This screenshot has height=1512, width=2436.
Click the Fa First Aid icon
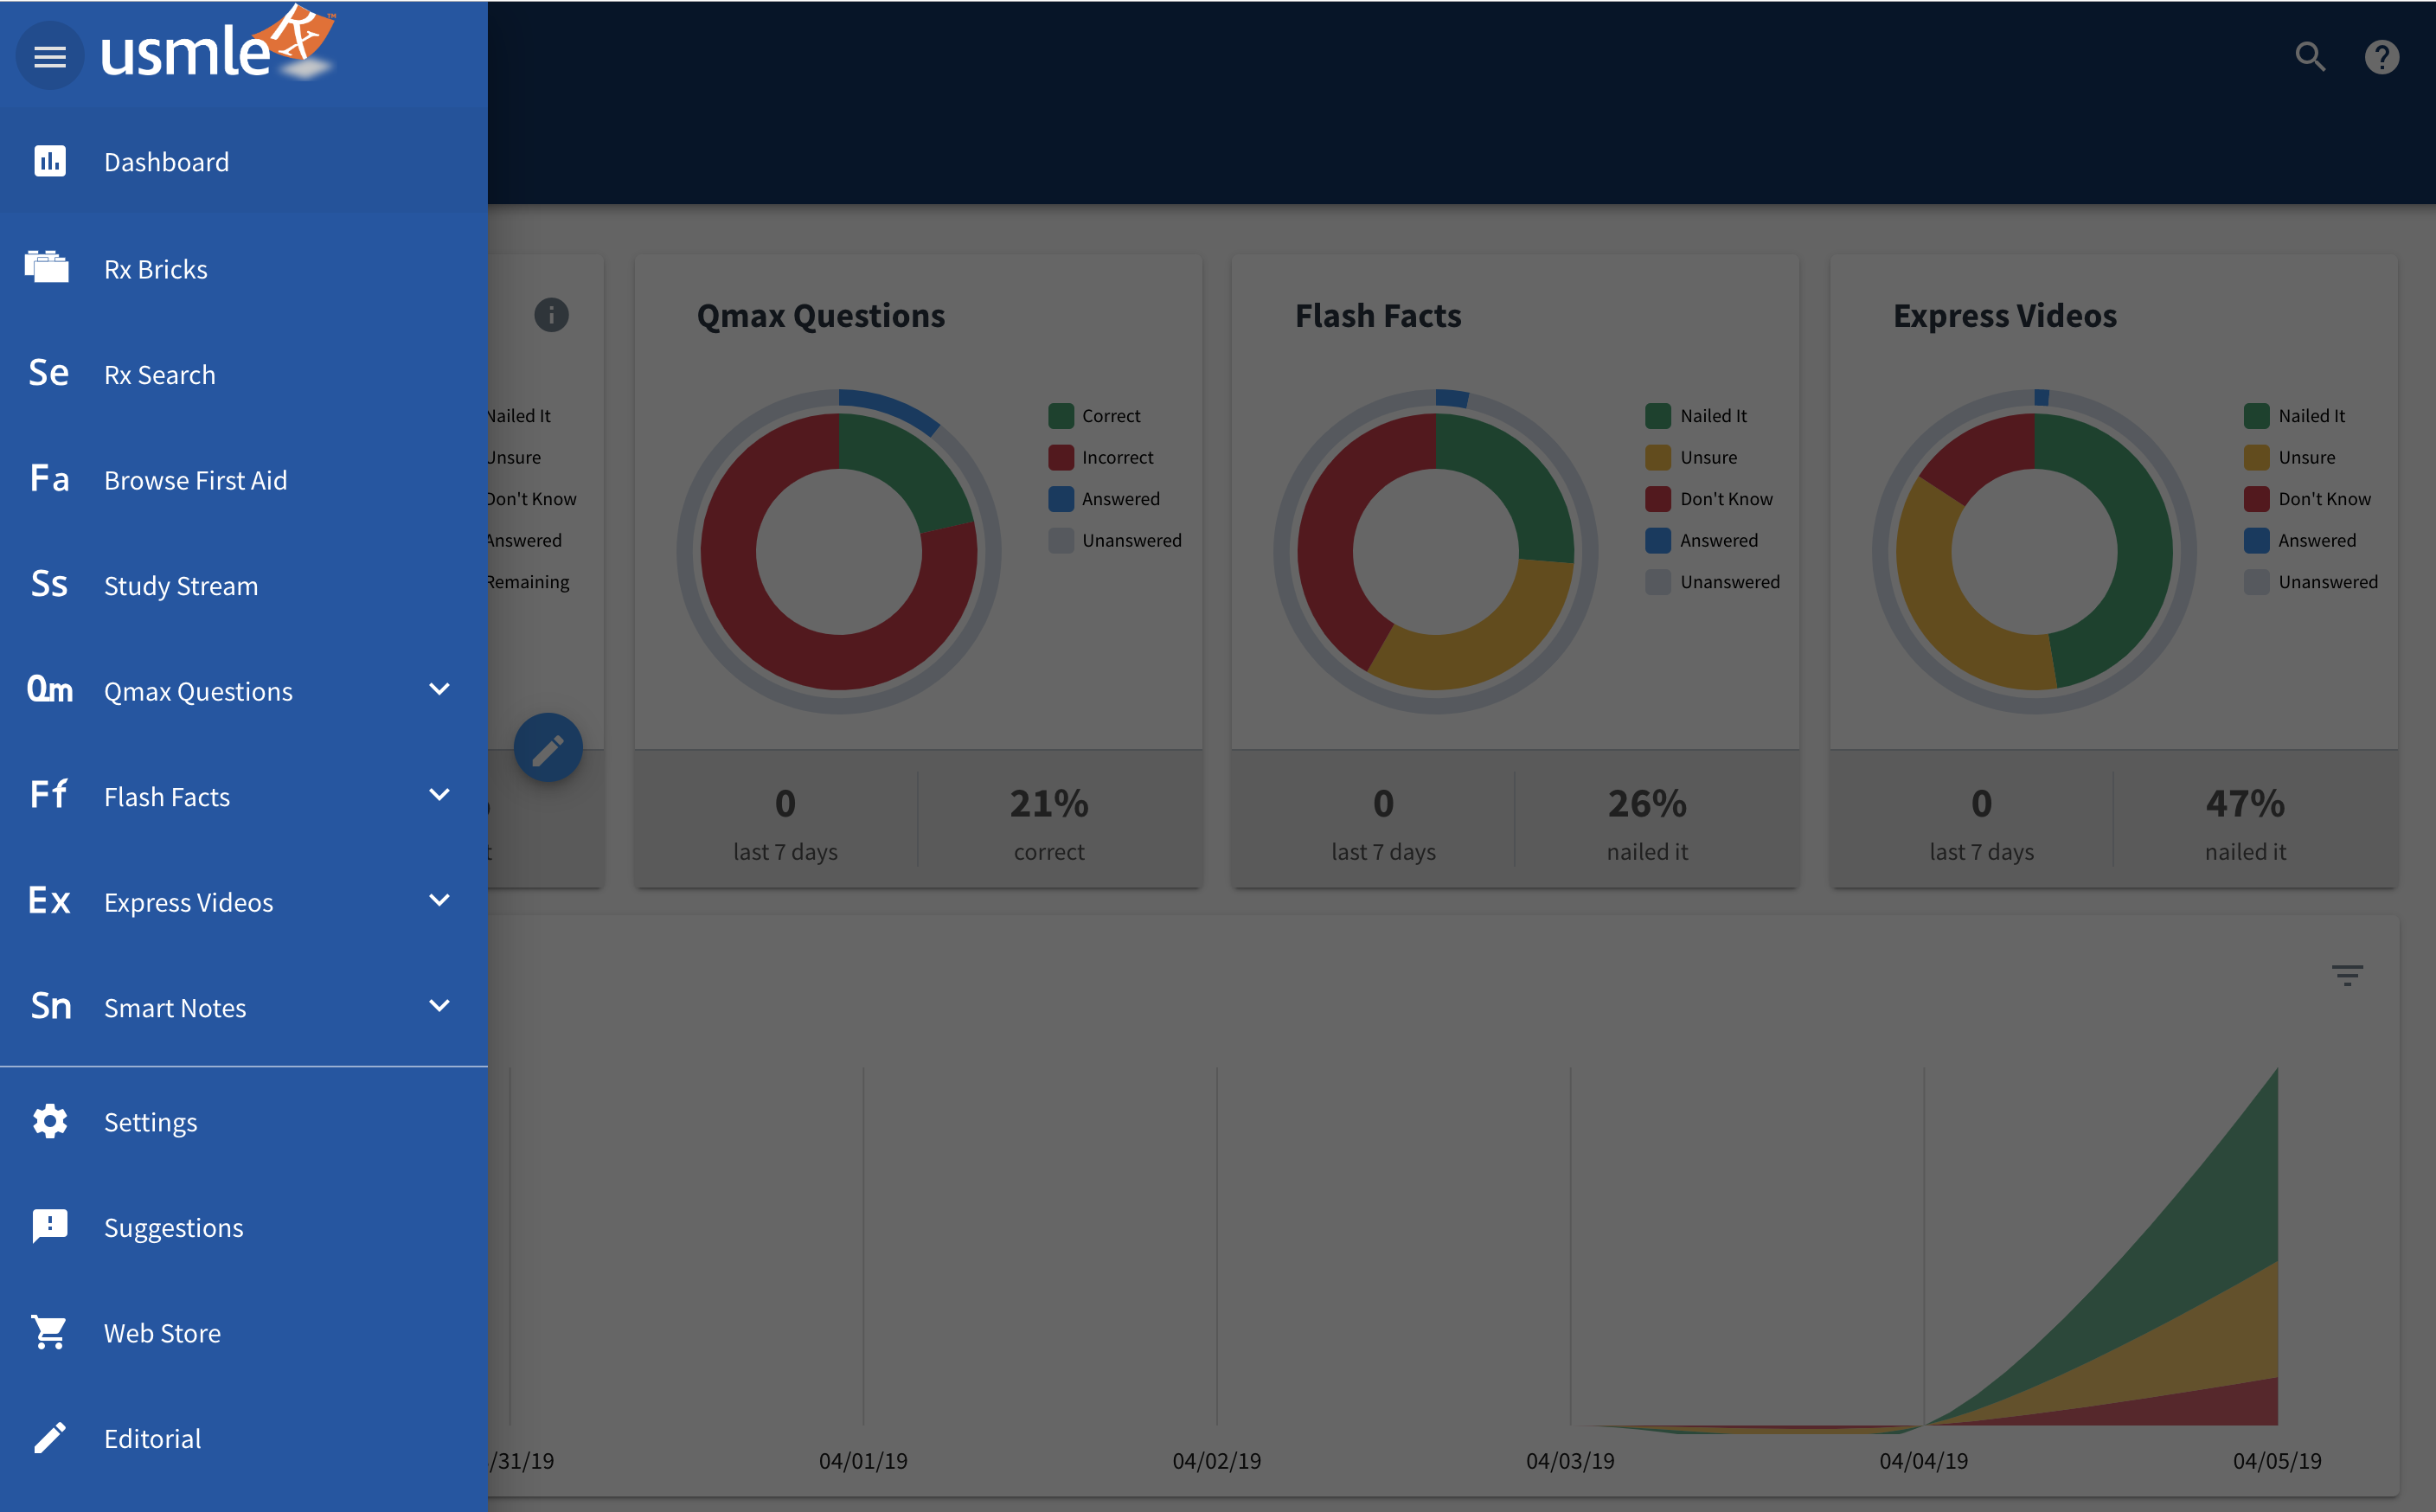tap(49, 479)
